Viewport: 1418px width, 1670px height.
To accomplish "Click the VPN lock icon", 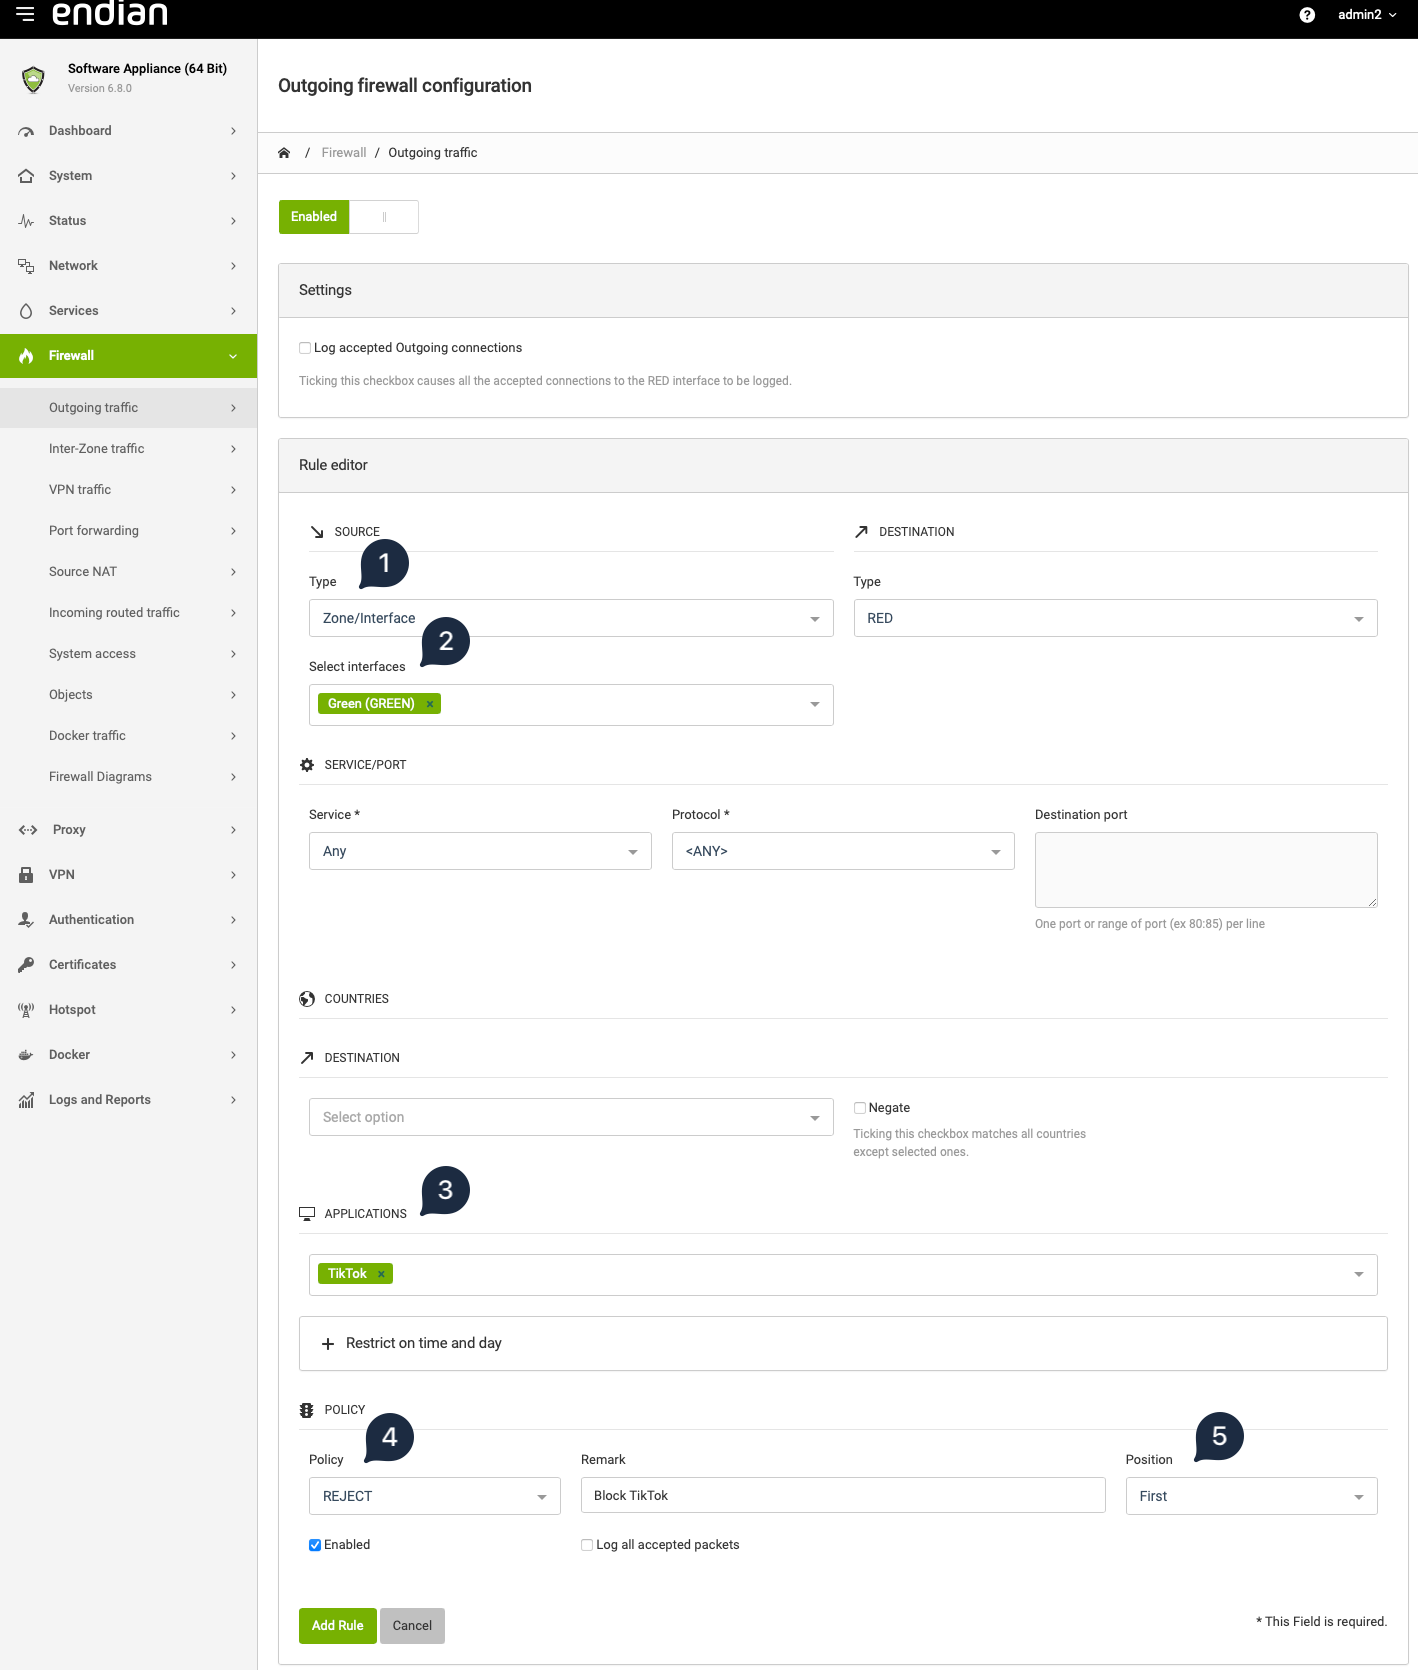I will (26, 875).
